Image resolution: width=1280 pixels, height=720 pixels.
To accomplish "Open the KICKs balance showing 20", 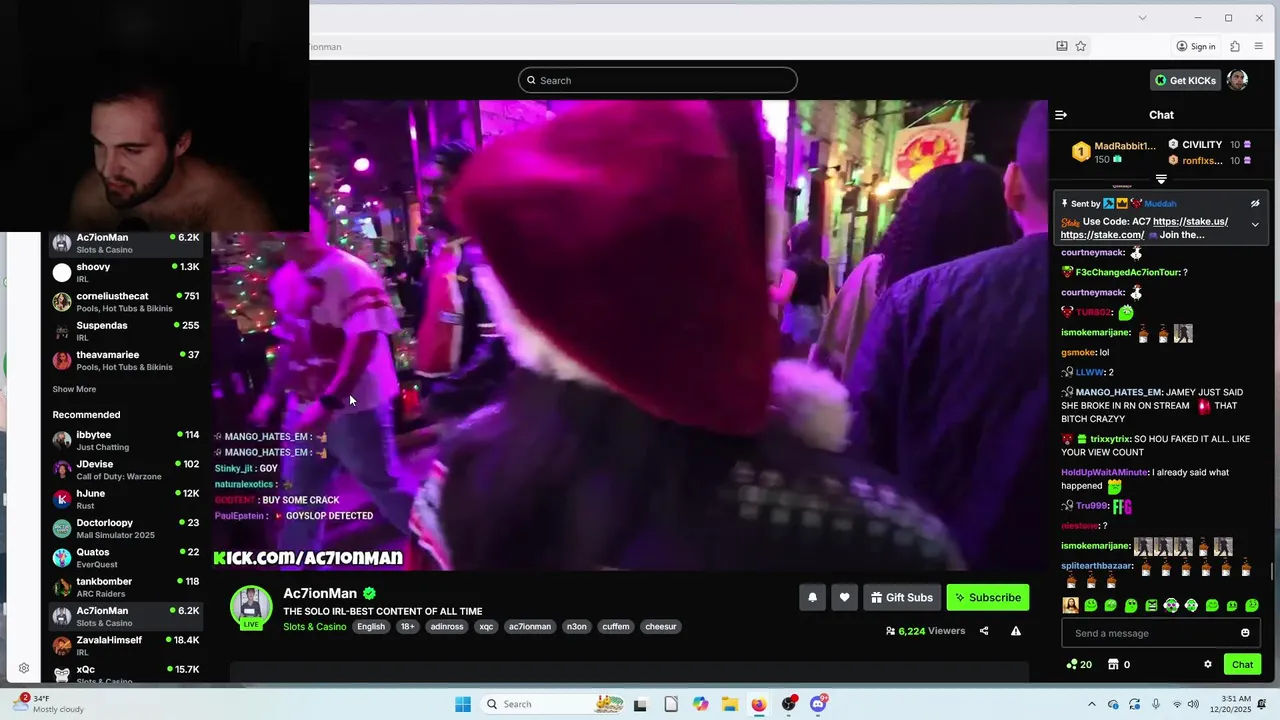I will pyautogui.click(x=1079, y=664).
